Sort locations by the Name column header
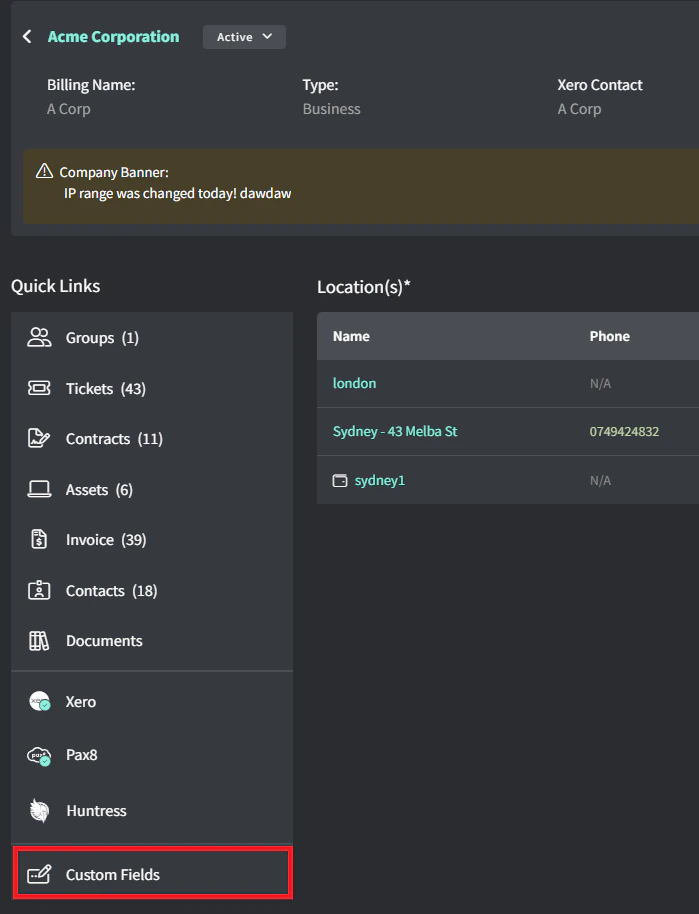 (x=351, y=336)
